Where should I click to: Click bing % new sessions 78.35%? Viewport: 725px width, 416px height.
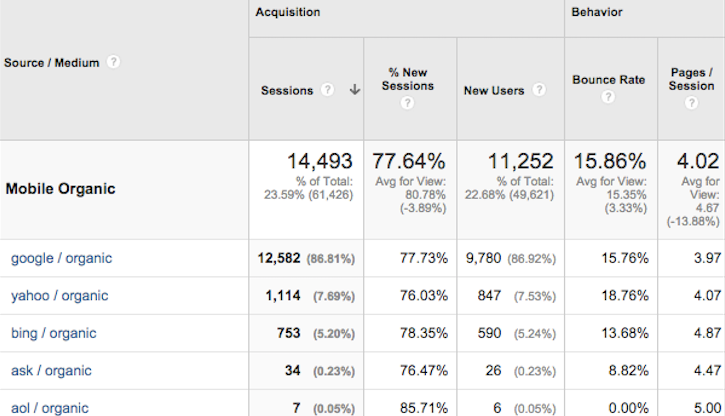(424, 333)
